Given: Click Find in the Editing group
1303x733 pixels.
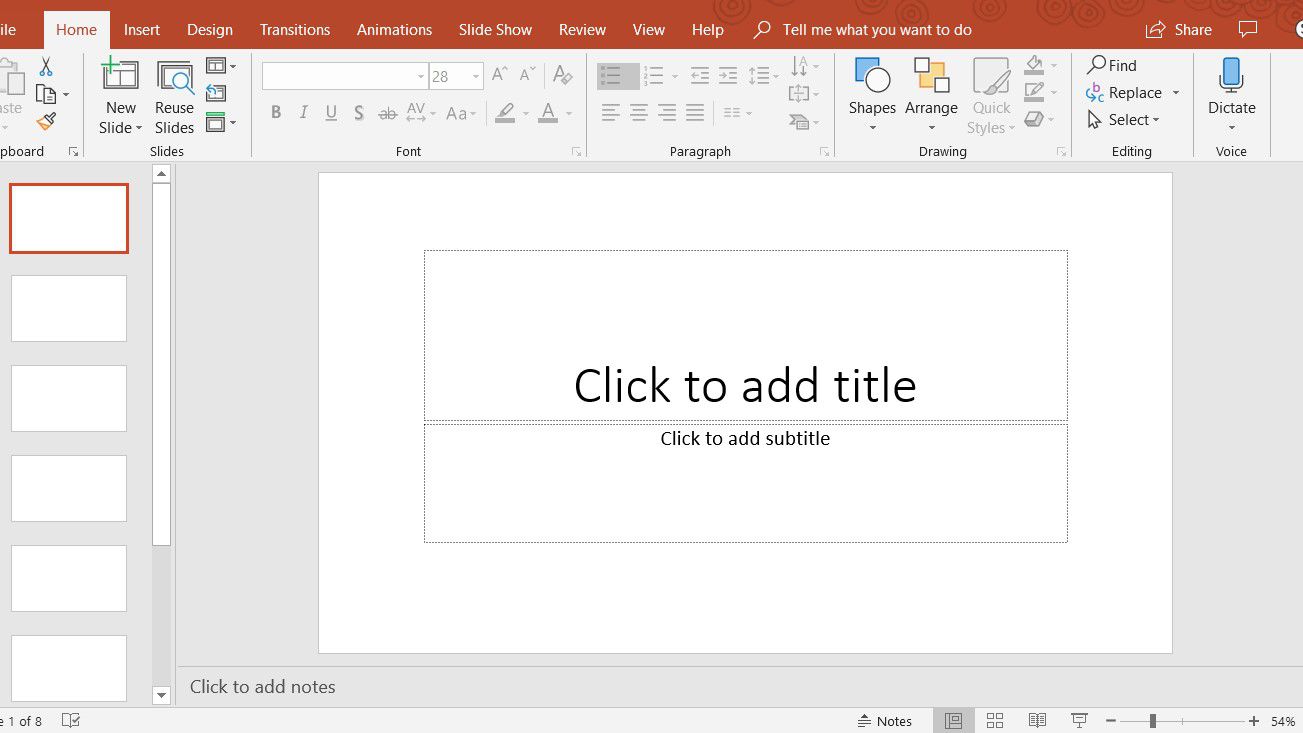Looking at the screenshot, I should [1112, 65].
